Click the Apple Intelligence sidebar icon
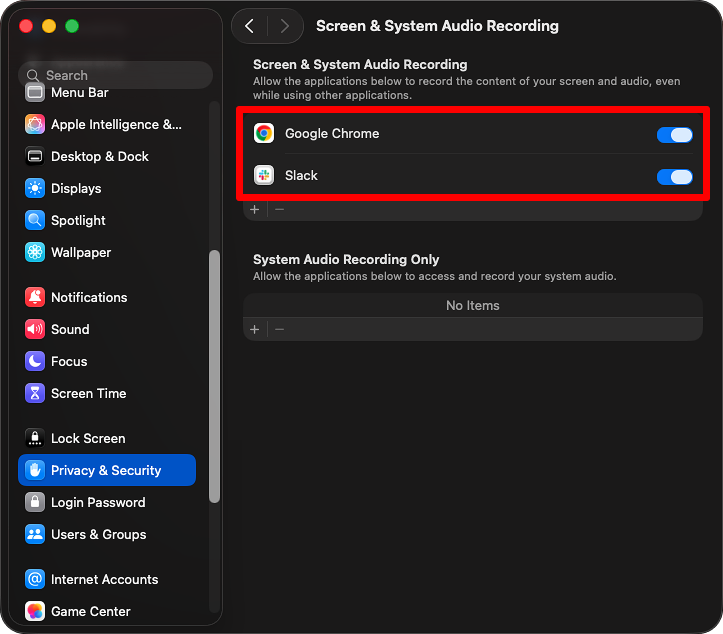The height and width of the screenshot is (634, 723). point(35,124)
